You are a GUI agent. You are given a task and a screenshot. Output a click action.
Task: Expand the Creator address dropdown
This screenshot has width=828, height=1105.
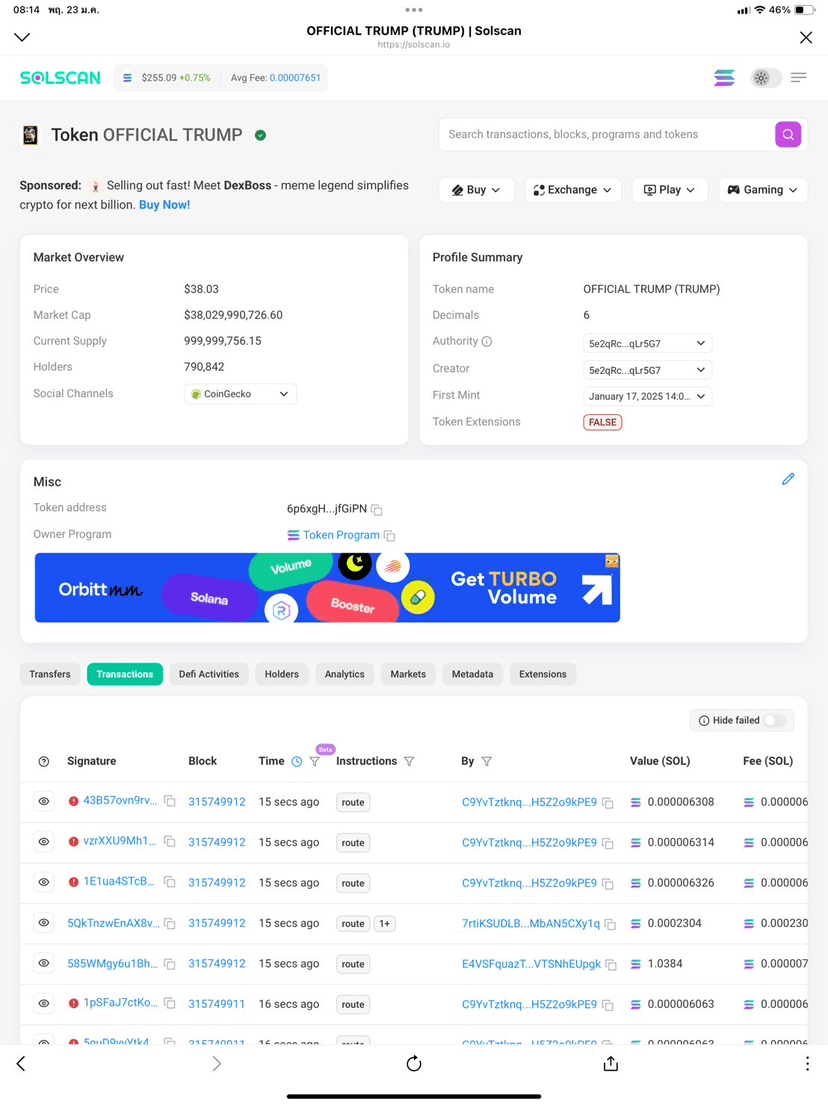click(648, 370)
